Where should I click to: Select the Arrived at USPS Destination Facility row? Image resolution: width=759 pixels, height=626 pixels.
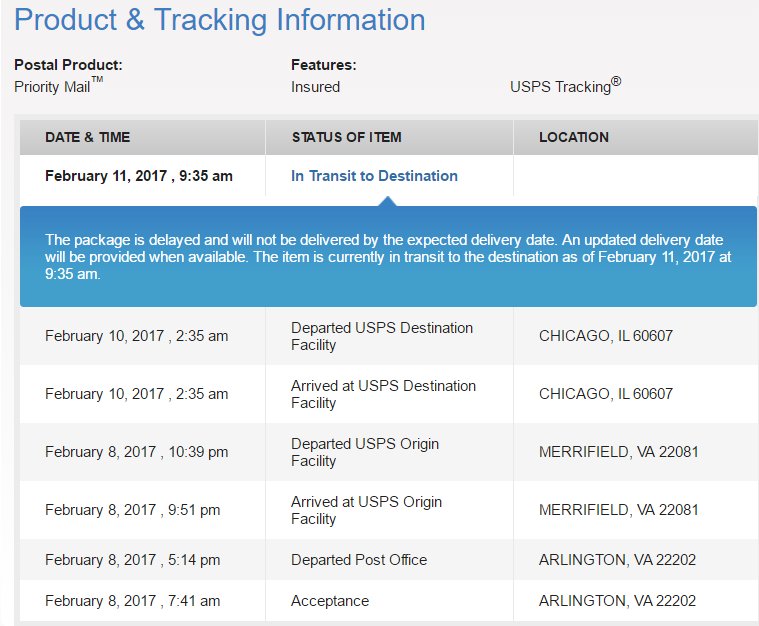click(389, 394)
